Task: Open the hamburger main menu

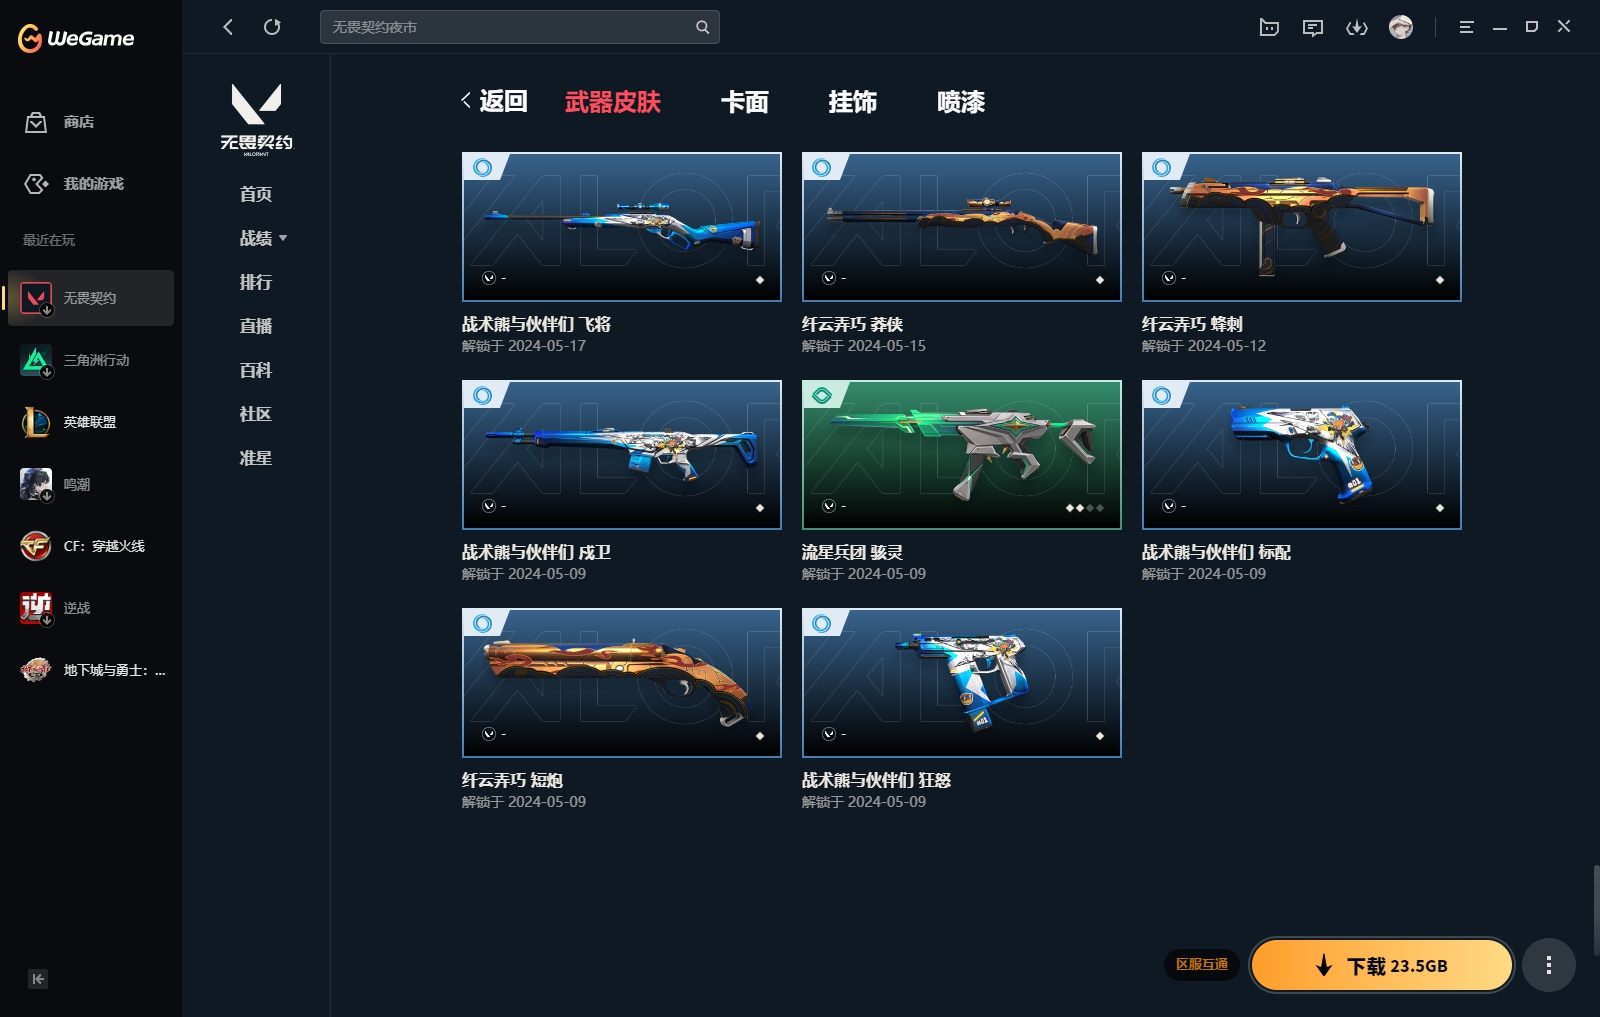Action: pos(1466,27)
